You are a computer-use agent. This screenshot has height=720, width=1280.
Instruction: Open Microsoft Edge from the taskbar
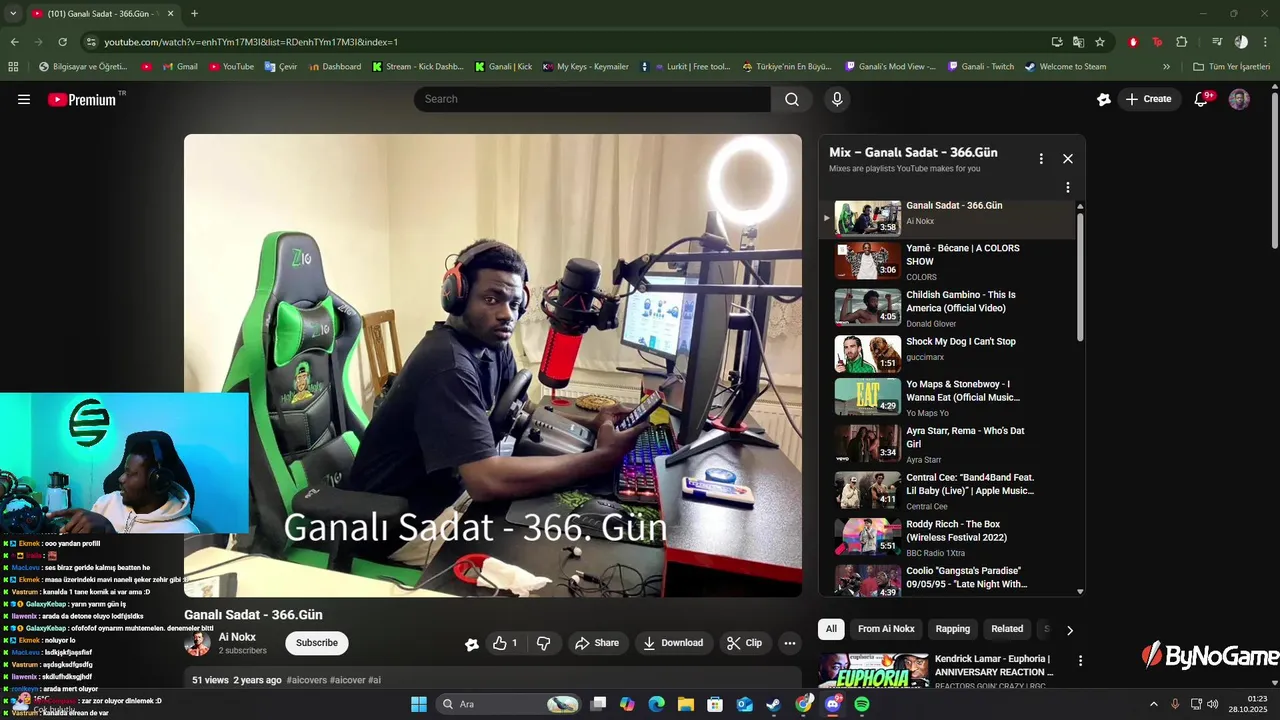click(656, 704)
